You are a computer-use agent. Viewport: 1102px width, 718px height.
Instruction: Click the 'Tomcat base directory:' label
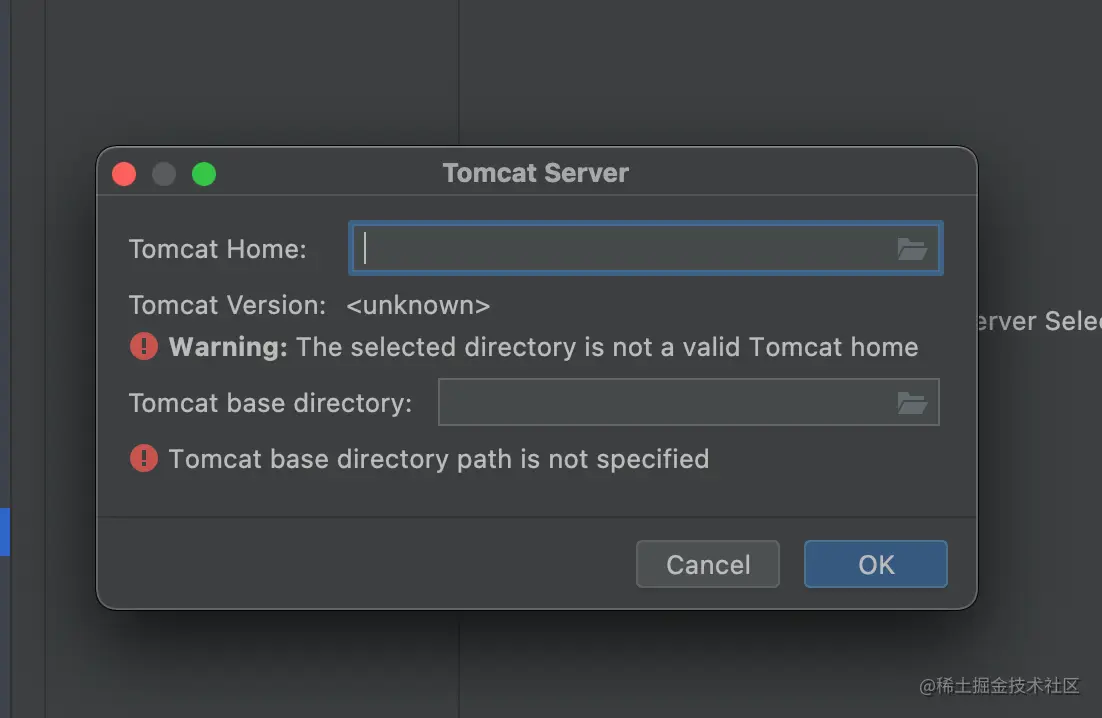pyautogui.click(x=271, y=403)
